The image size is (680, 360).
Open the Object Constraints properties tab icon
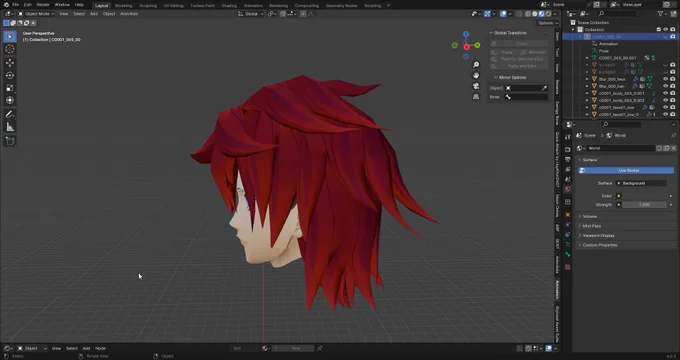pos(568,235)
